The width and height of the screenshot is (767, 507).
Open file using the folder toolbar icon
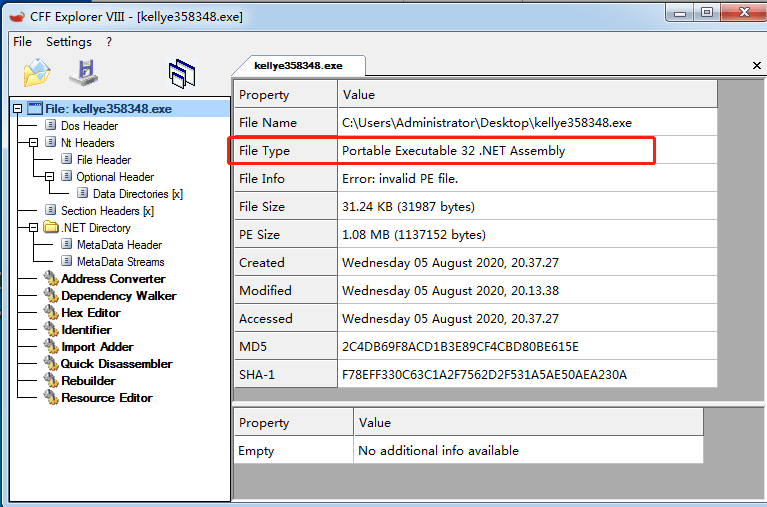point(37,73)
